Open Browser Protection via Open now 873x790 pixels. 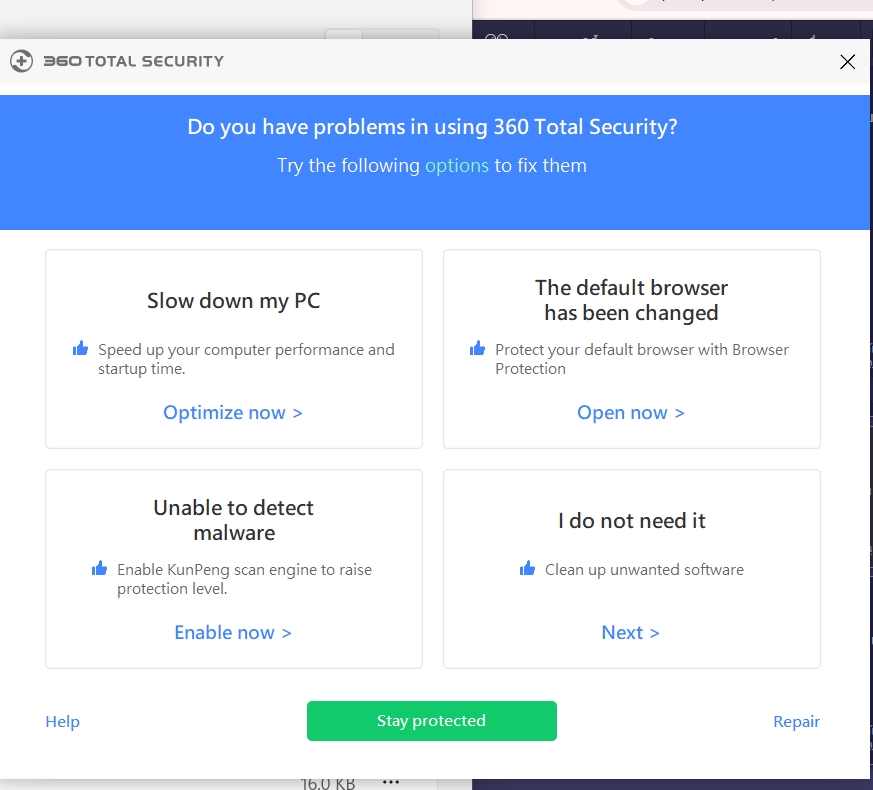tap(631, 413)
